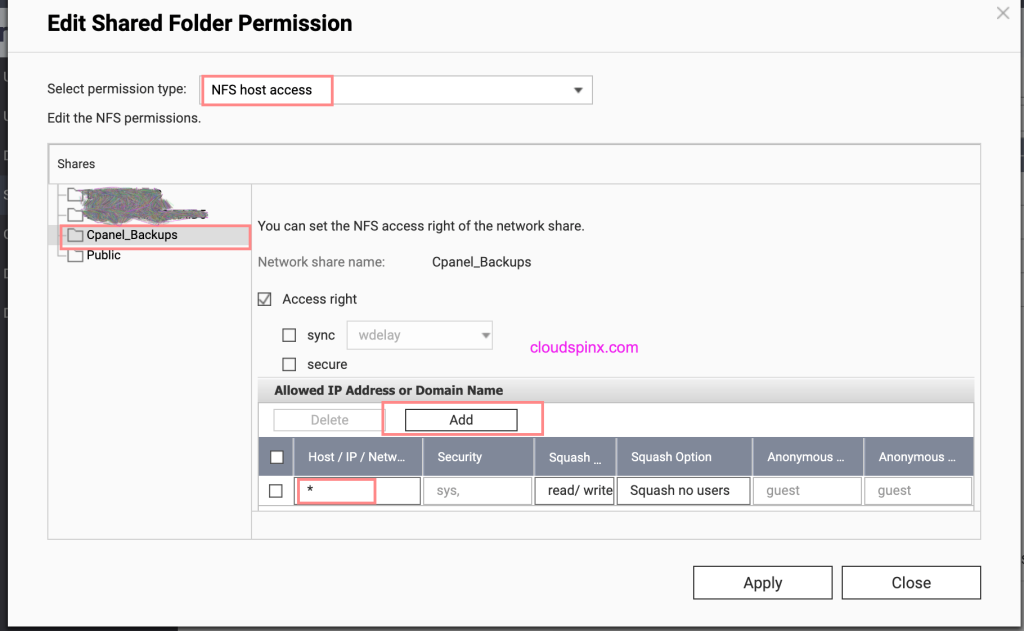This screenshot has width=1024, height=631.
Task: Enable the Access right checkbox
Action: (265, 299)
